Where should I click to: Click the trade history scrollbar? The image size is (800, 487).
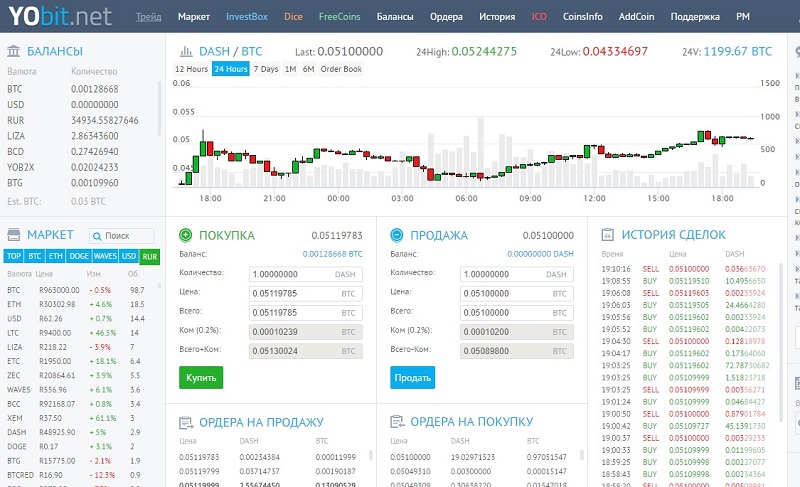point(781,342)
